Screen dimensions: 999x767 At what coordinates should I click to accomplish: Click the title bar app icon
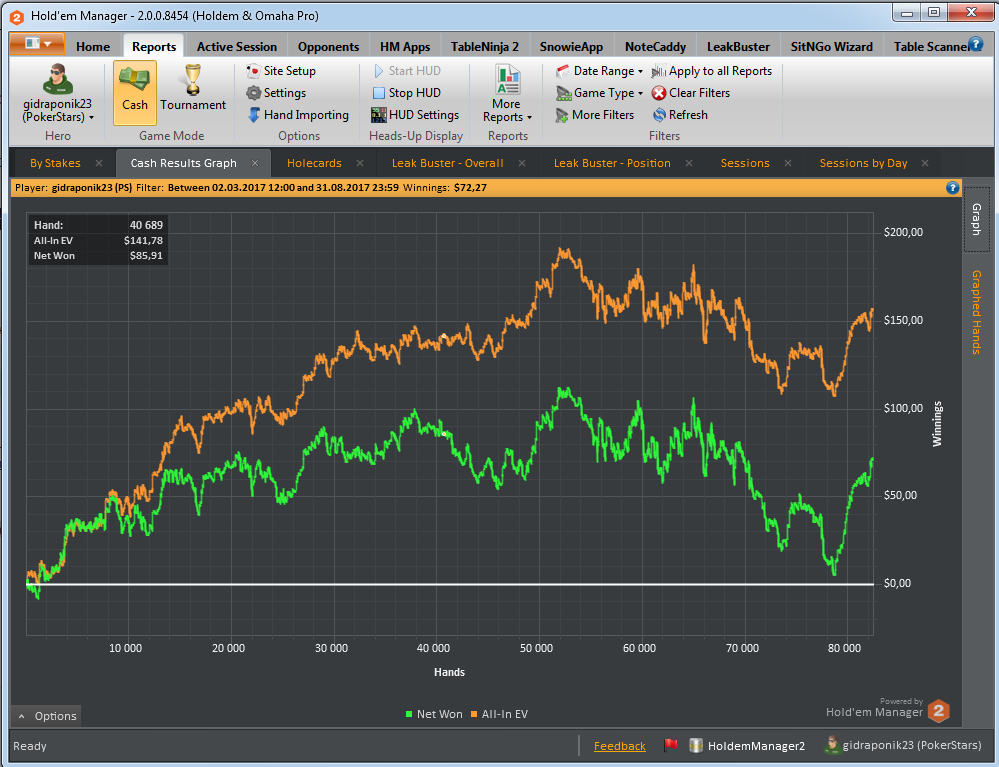coord(17,17)
